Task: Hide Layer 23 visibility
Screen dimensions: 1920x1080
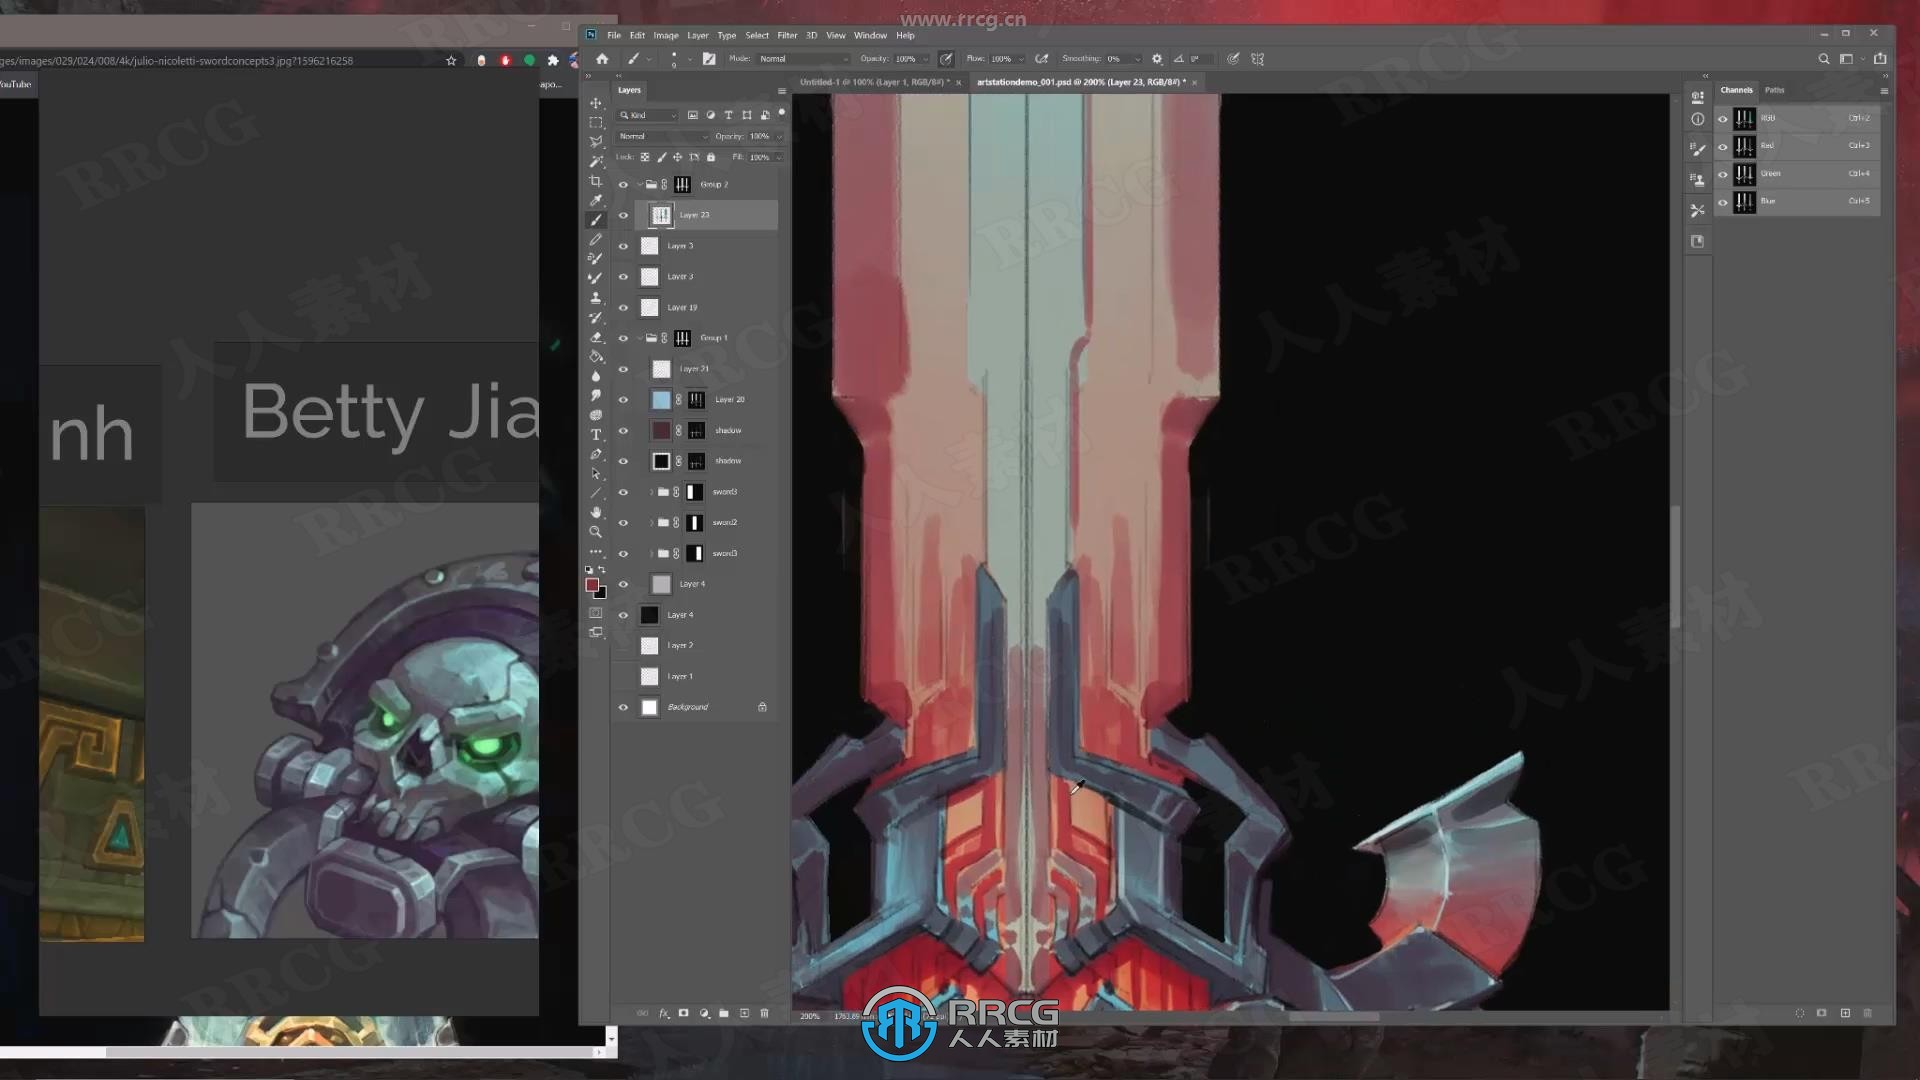Action: (623, 215)
